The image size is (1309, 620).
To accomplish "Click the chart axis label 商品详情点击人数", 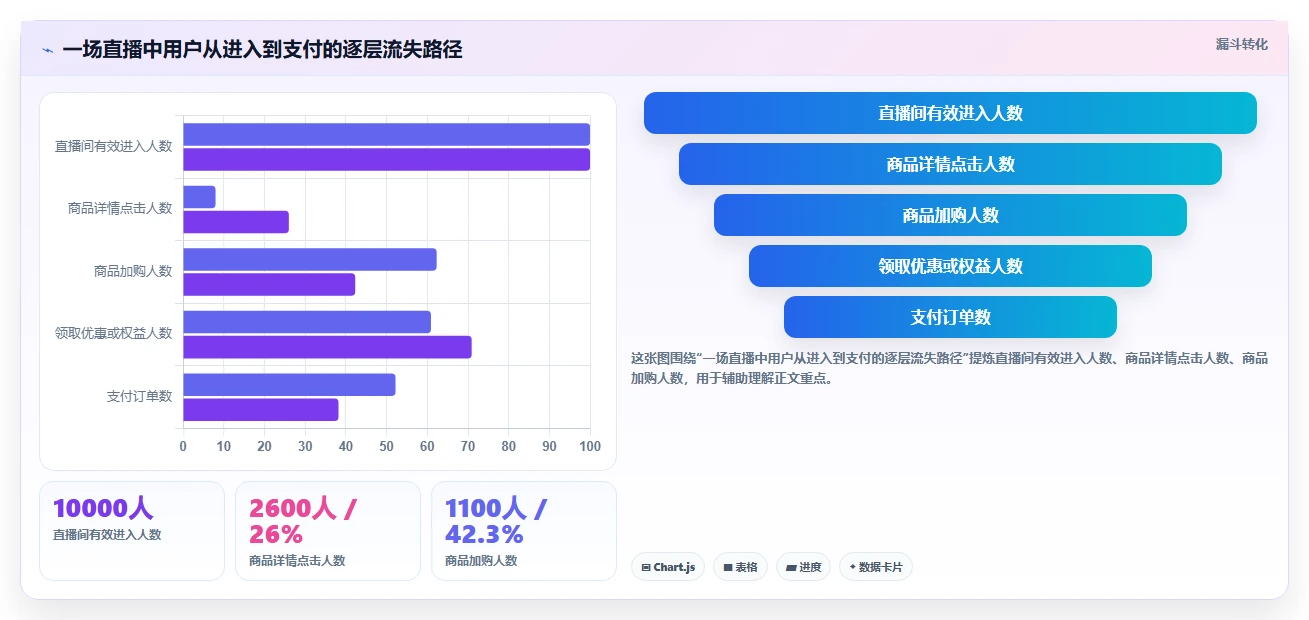I will 120,208.
